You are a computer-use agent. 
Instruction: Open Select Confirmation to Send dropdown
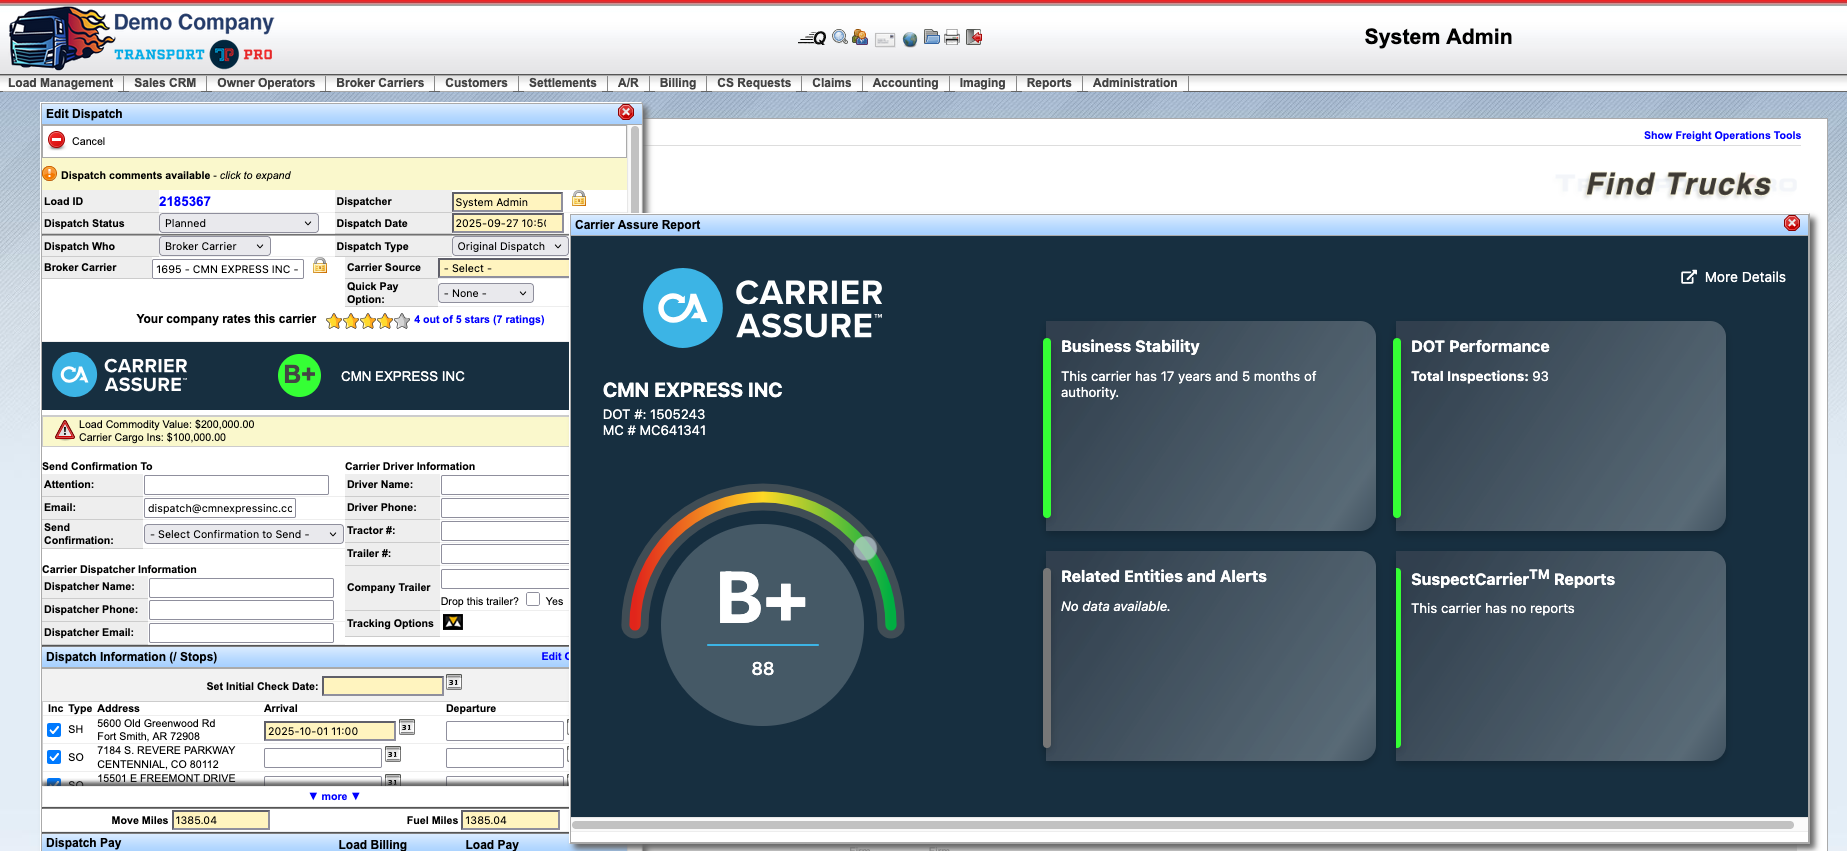coord(243,534)
